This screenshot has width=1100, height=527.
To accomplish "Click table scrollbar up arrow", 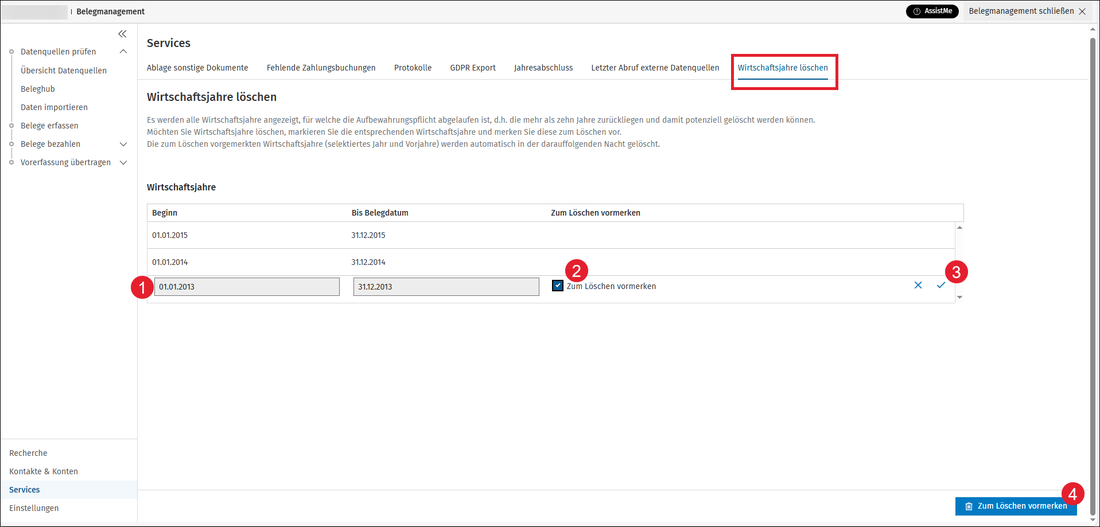I will 960,227.
